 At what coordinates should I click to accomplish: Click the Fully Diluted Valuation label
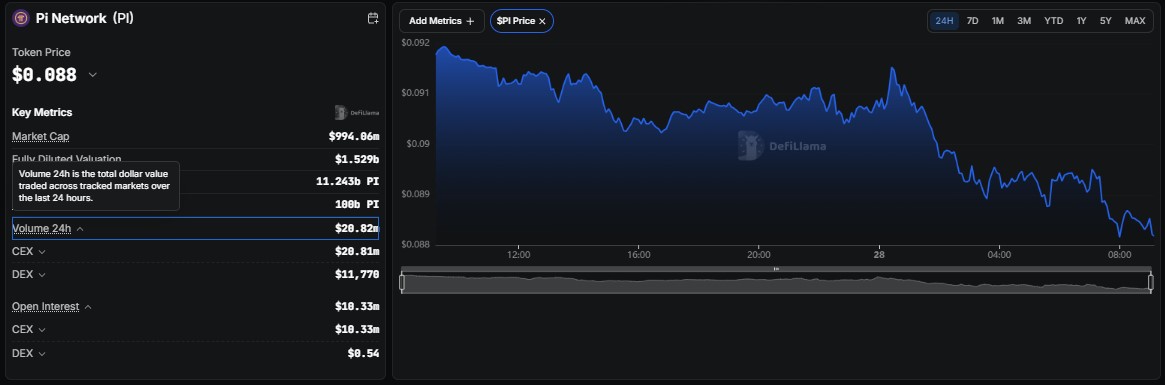66,158
